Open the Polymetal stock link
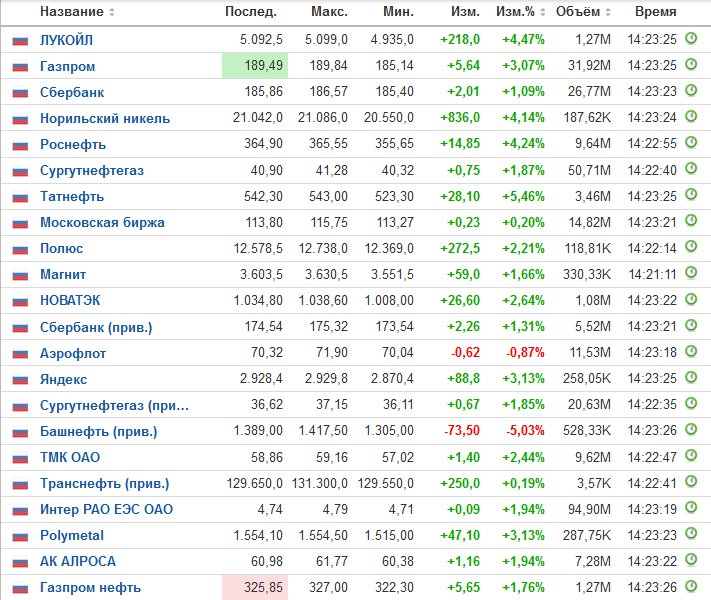The width and height of the screenshot is (711, 600). click(x=72, y=536)
